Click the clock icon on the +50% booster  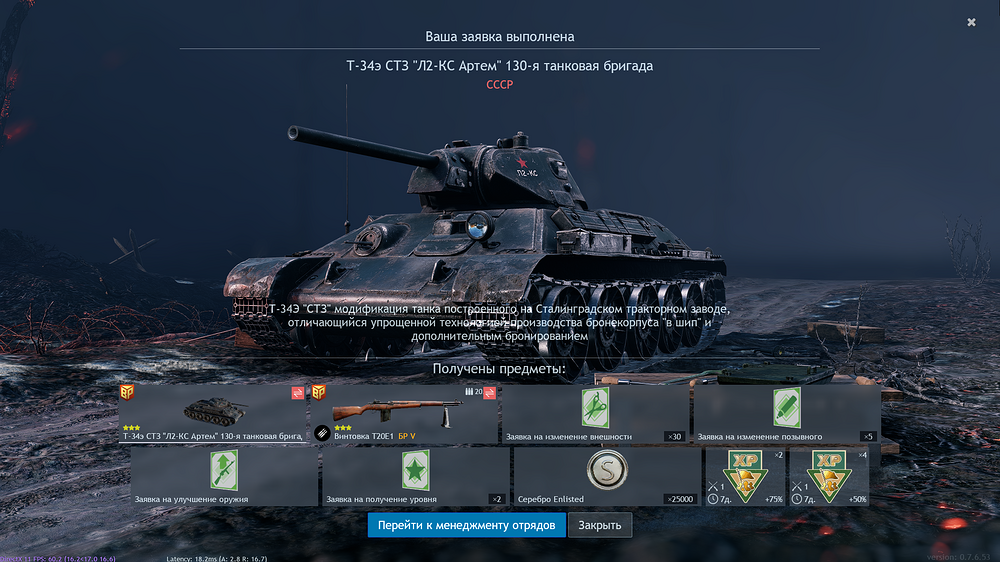coord(797,499)
